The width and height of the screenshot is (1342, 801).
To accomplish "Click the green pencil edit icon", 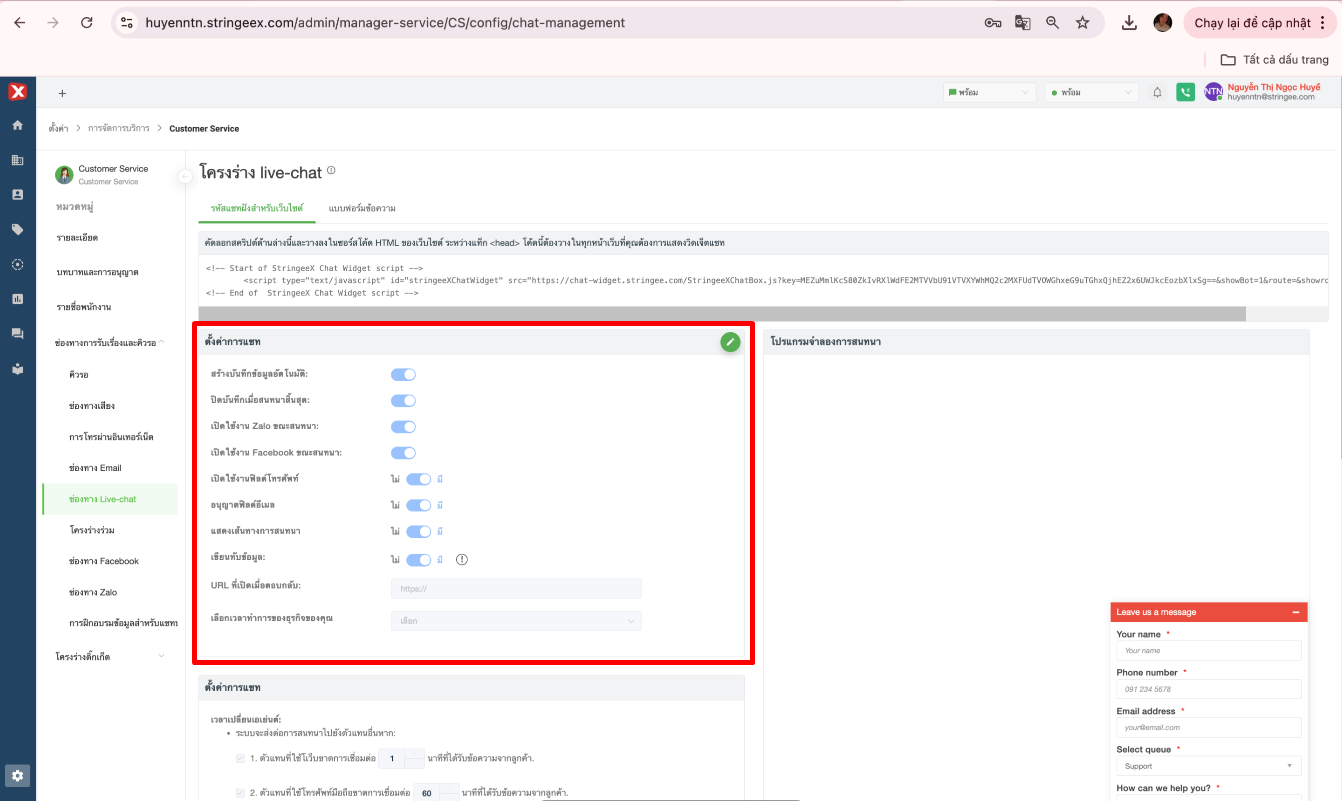I will [x=730, y=342].
